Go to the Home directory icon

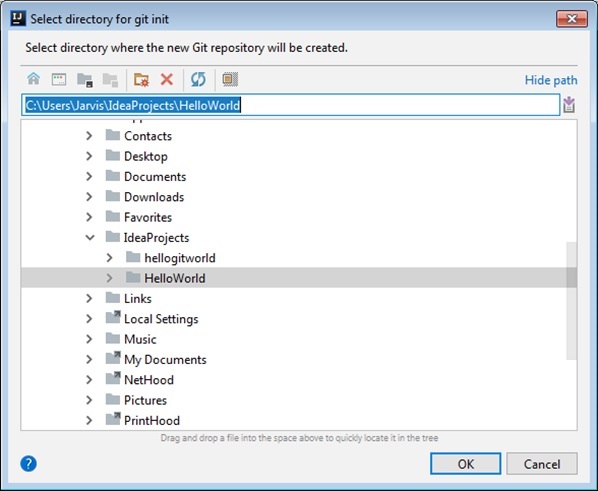click(x=34, y=79)
